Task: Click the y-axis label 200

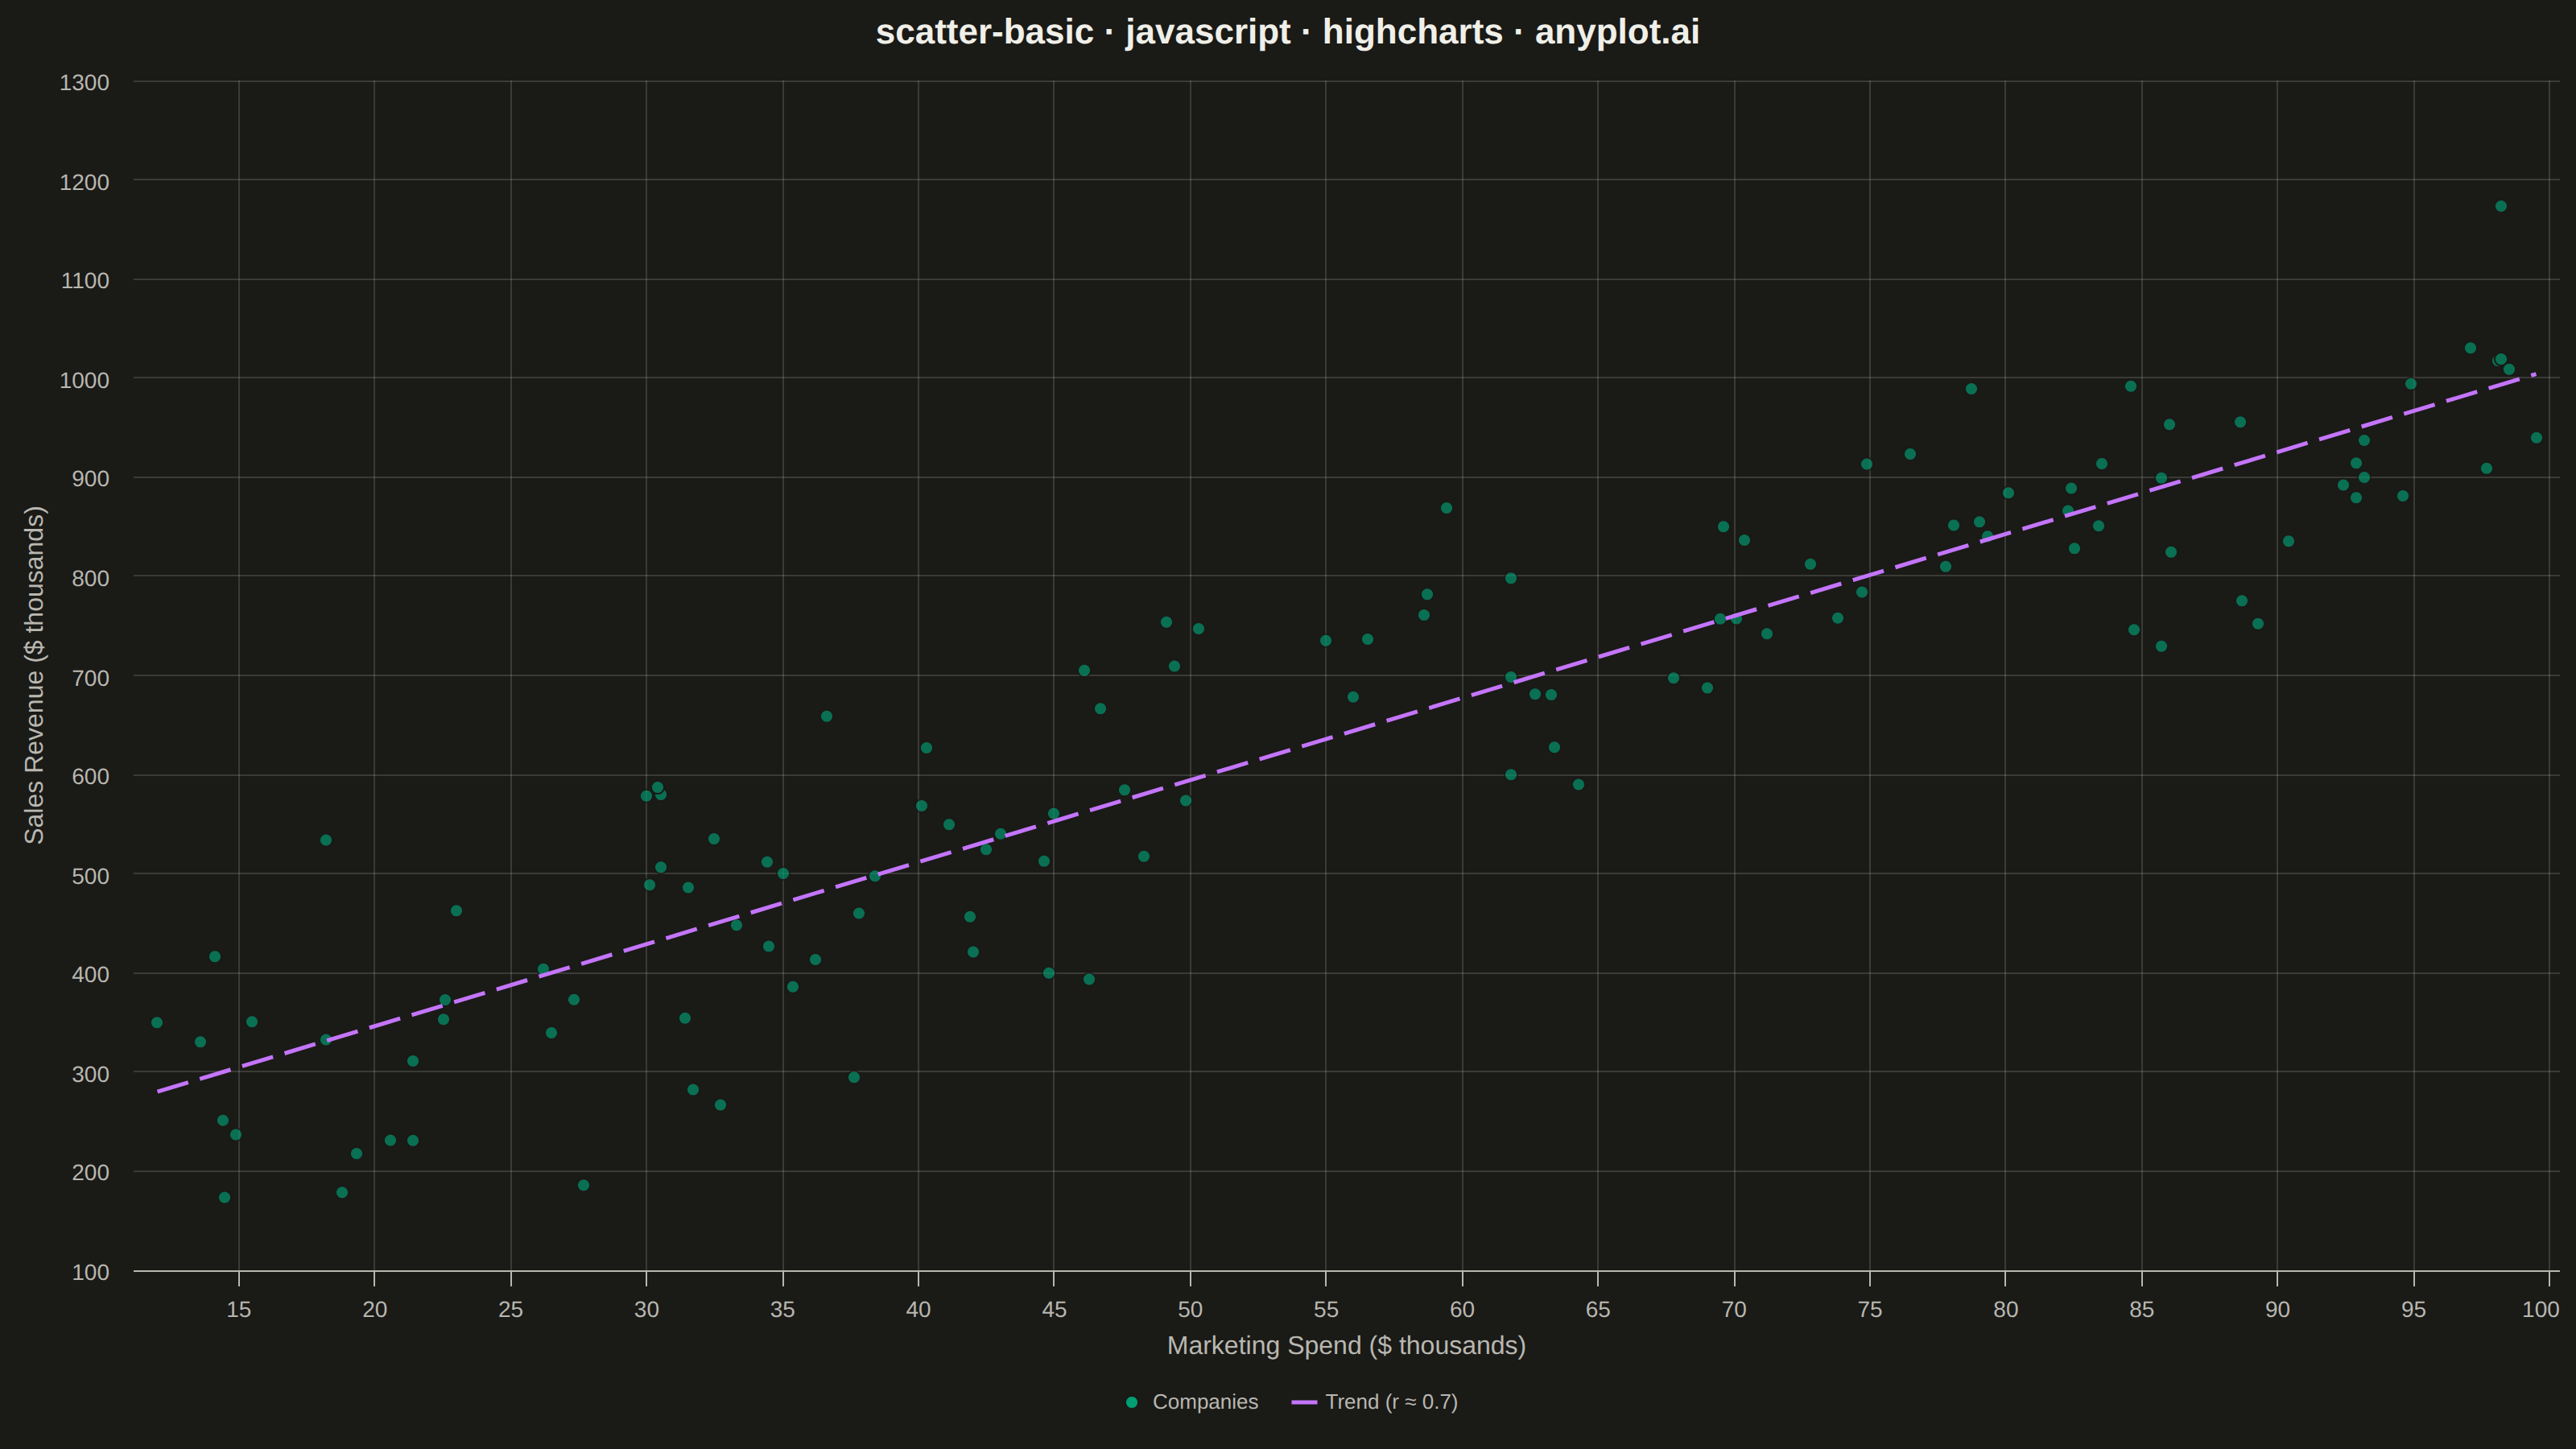Action: (91, 1172)
